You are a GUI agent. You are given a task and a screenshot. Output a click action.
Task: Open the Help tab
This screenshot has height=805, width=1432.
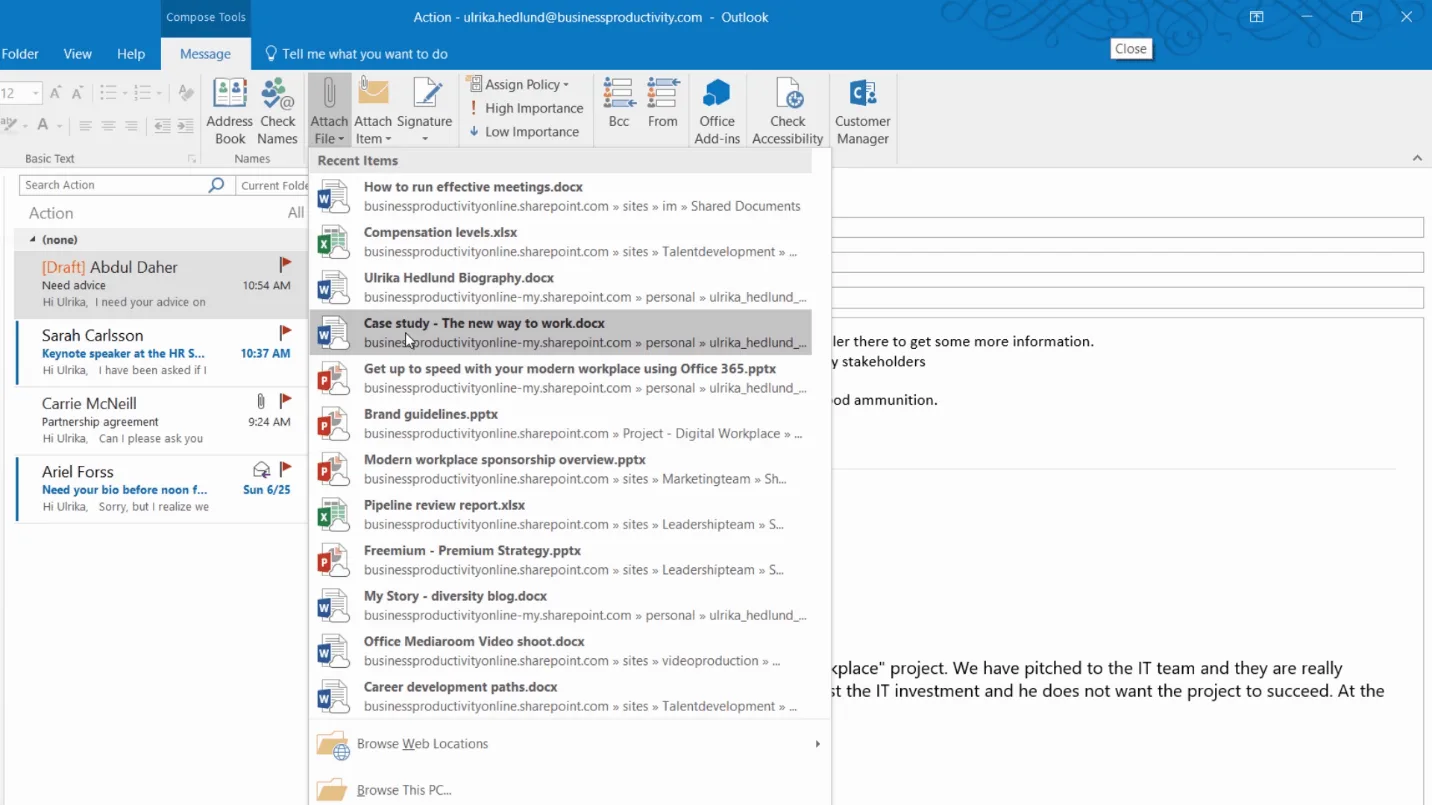point(131,54)
